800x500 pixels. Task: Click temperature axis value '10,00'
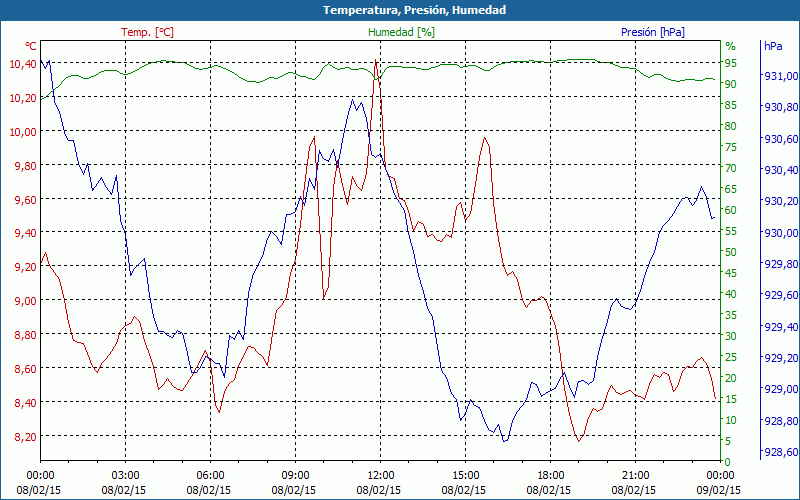tap(23, 131)
